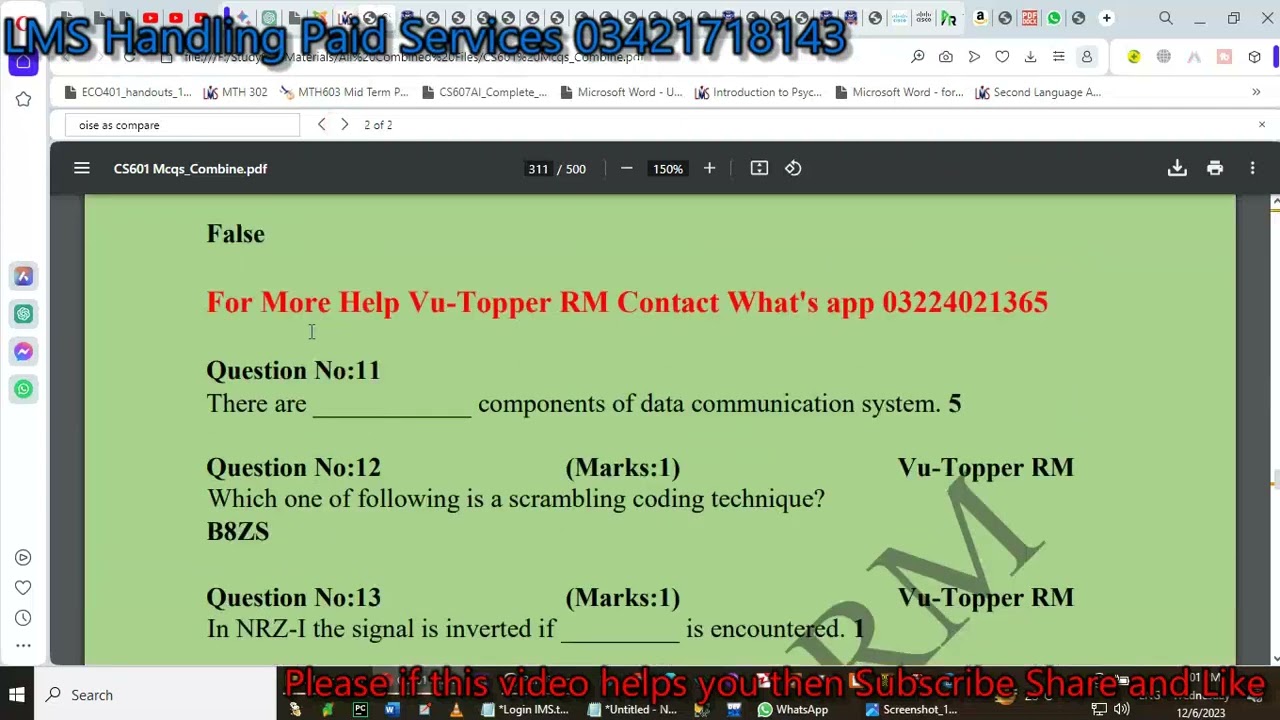The height and width of the screenshot is (720, 1280).
Task: Open Login IMS taskbar window
Action: [525, 710]
